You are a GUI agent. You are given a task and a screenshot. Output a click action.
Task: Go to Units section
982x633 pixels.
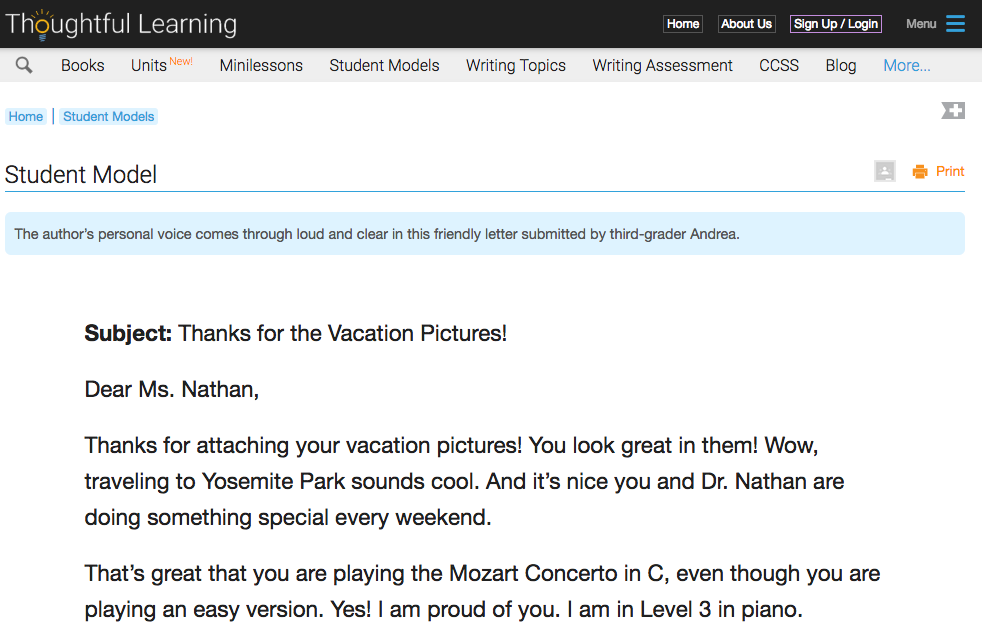(x=148, y=65)
